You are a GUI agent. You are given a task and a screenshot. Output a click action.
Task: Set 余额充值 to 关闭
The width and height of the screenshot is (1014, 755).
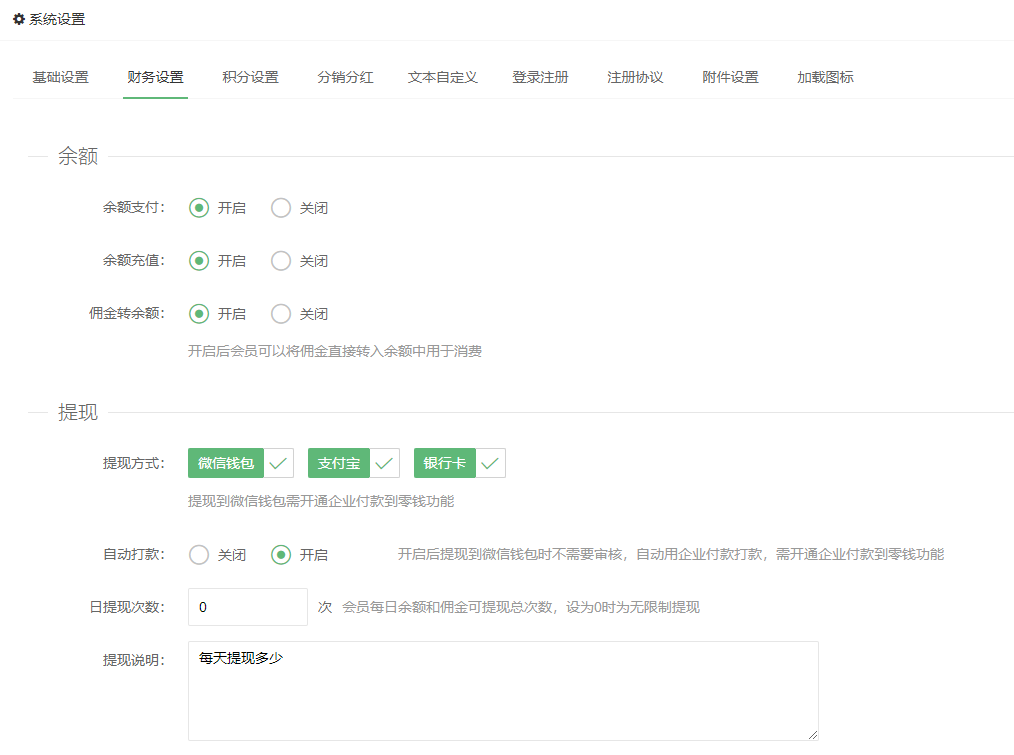(282, 261)
